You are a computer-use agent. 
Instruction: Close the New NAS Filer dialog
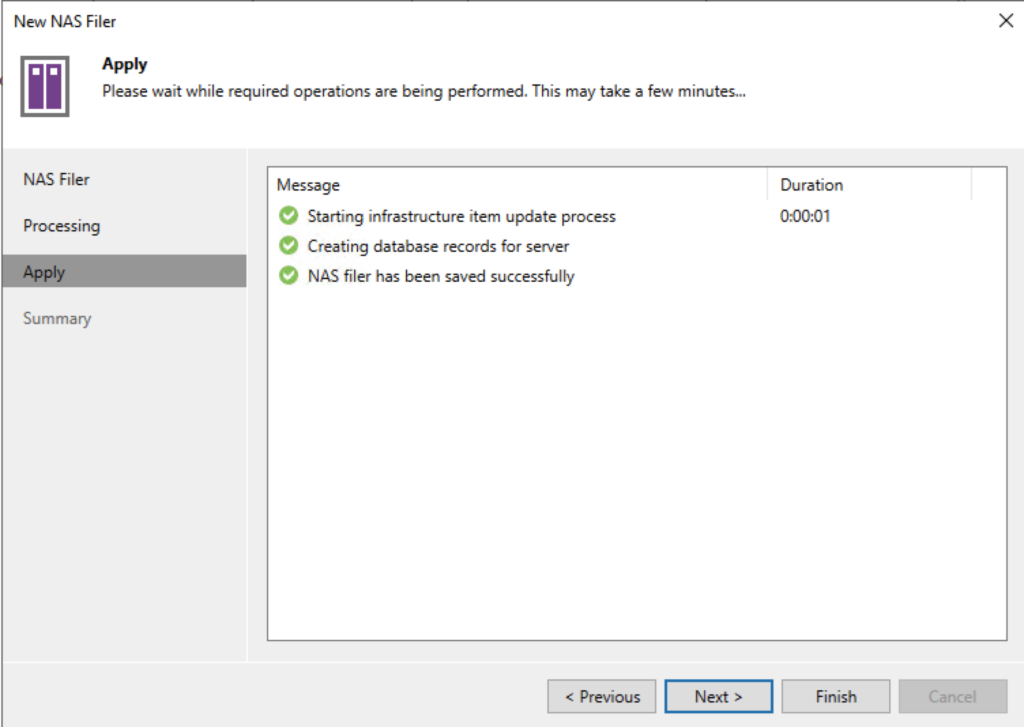click(x=1005, y=21)
